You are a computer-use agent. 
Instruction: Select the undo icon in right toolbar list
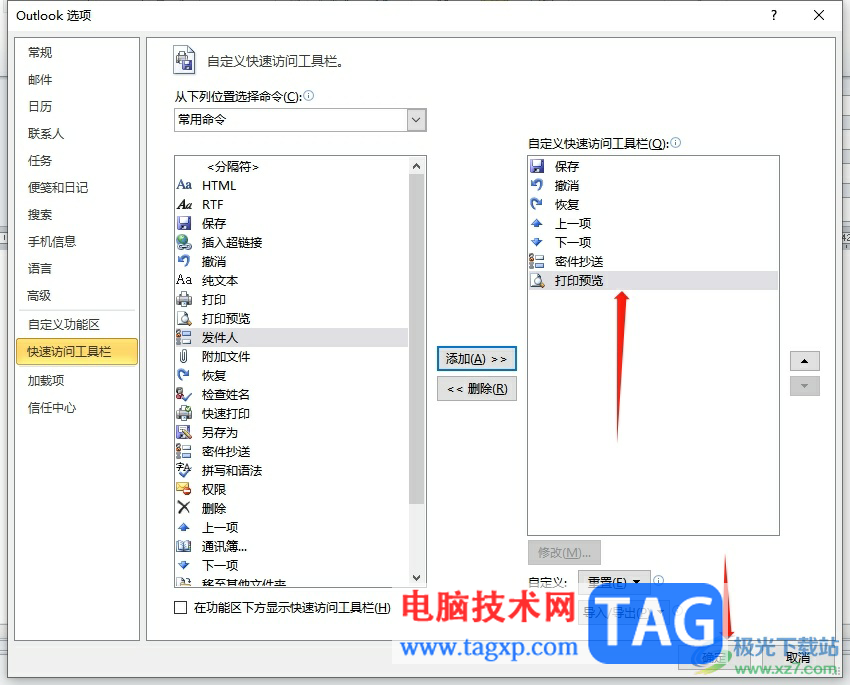click(537, 185)
